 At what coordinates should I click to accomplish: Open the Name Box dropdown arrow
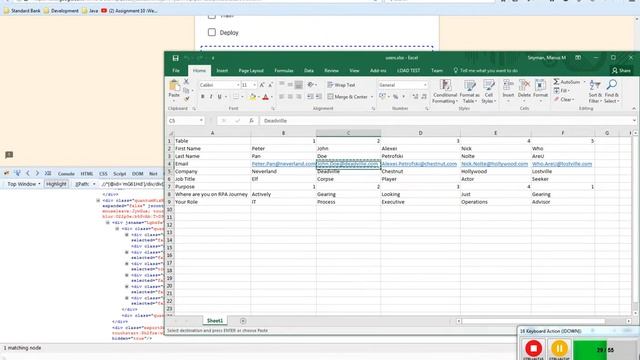pos(201,120)
